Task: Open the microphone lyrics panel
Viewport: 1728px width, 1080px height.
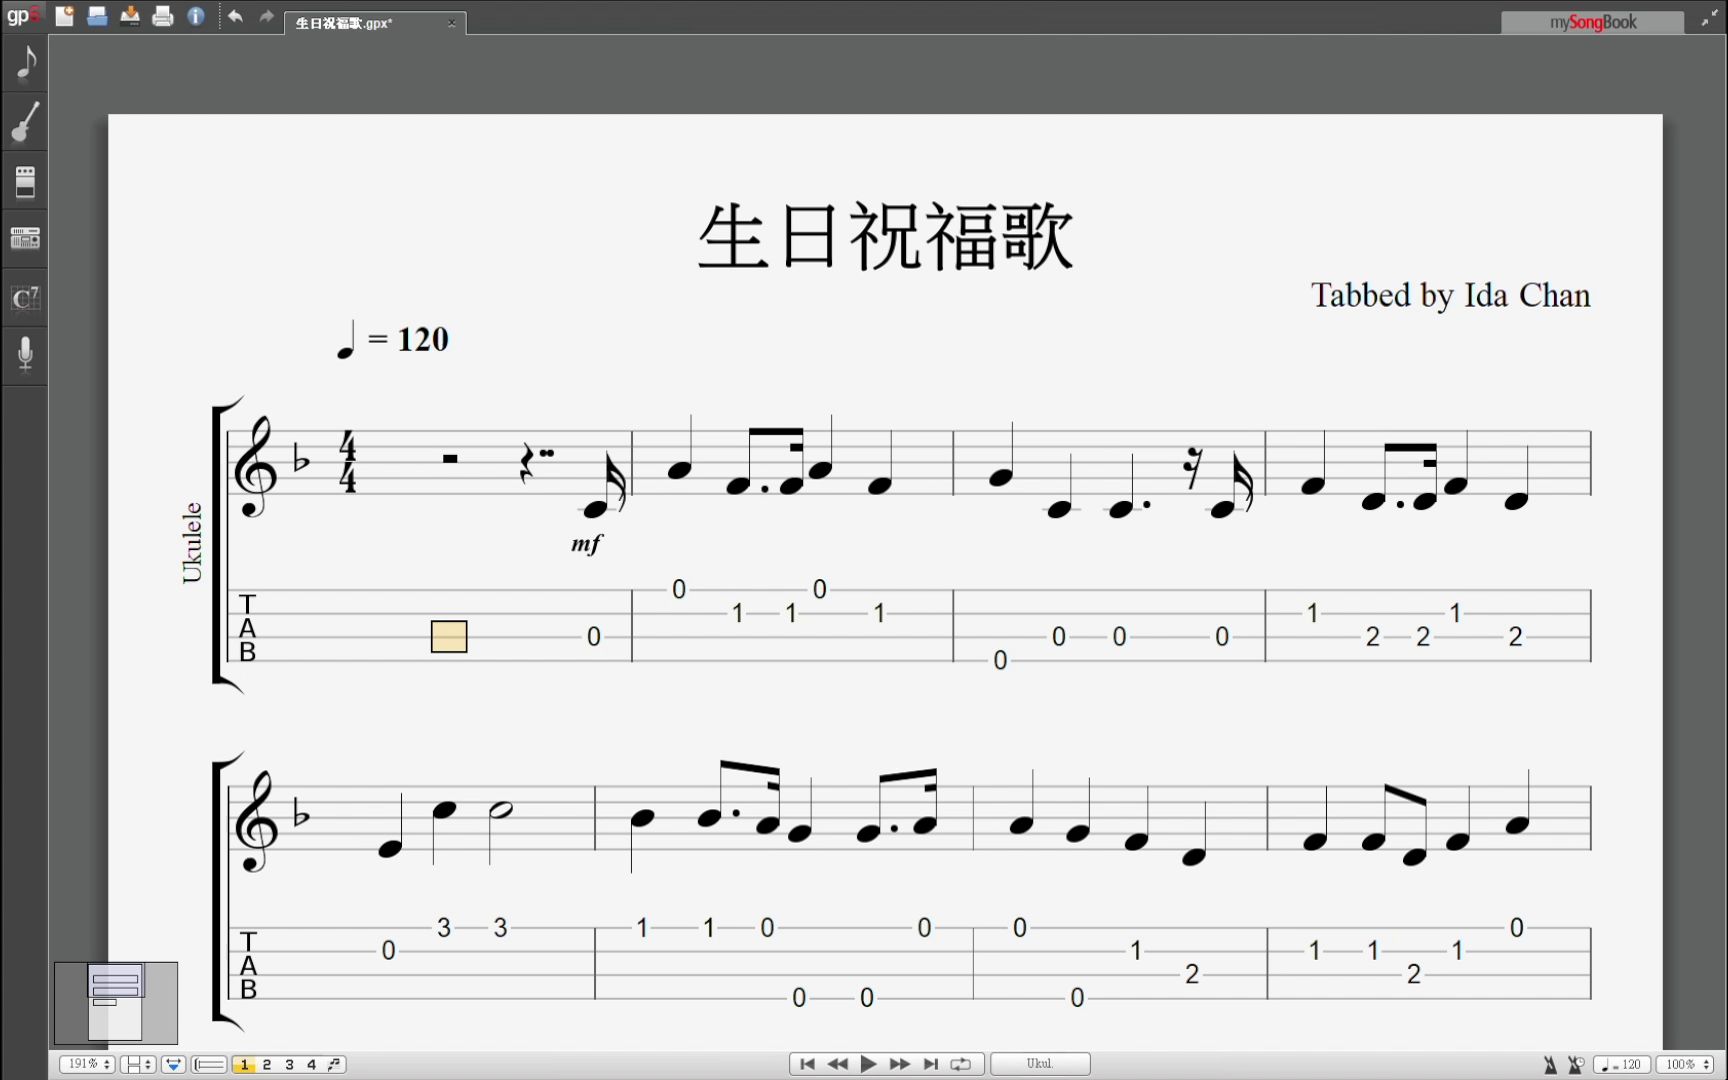Action: pos(25,354)
